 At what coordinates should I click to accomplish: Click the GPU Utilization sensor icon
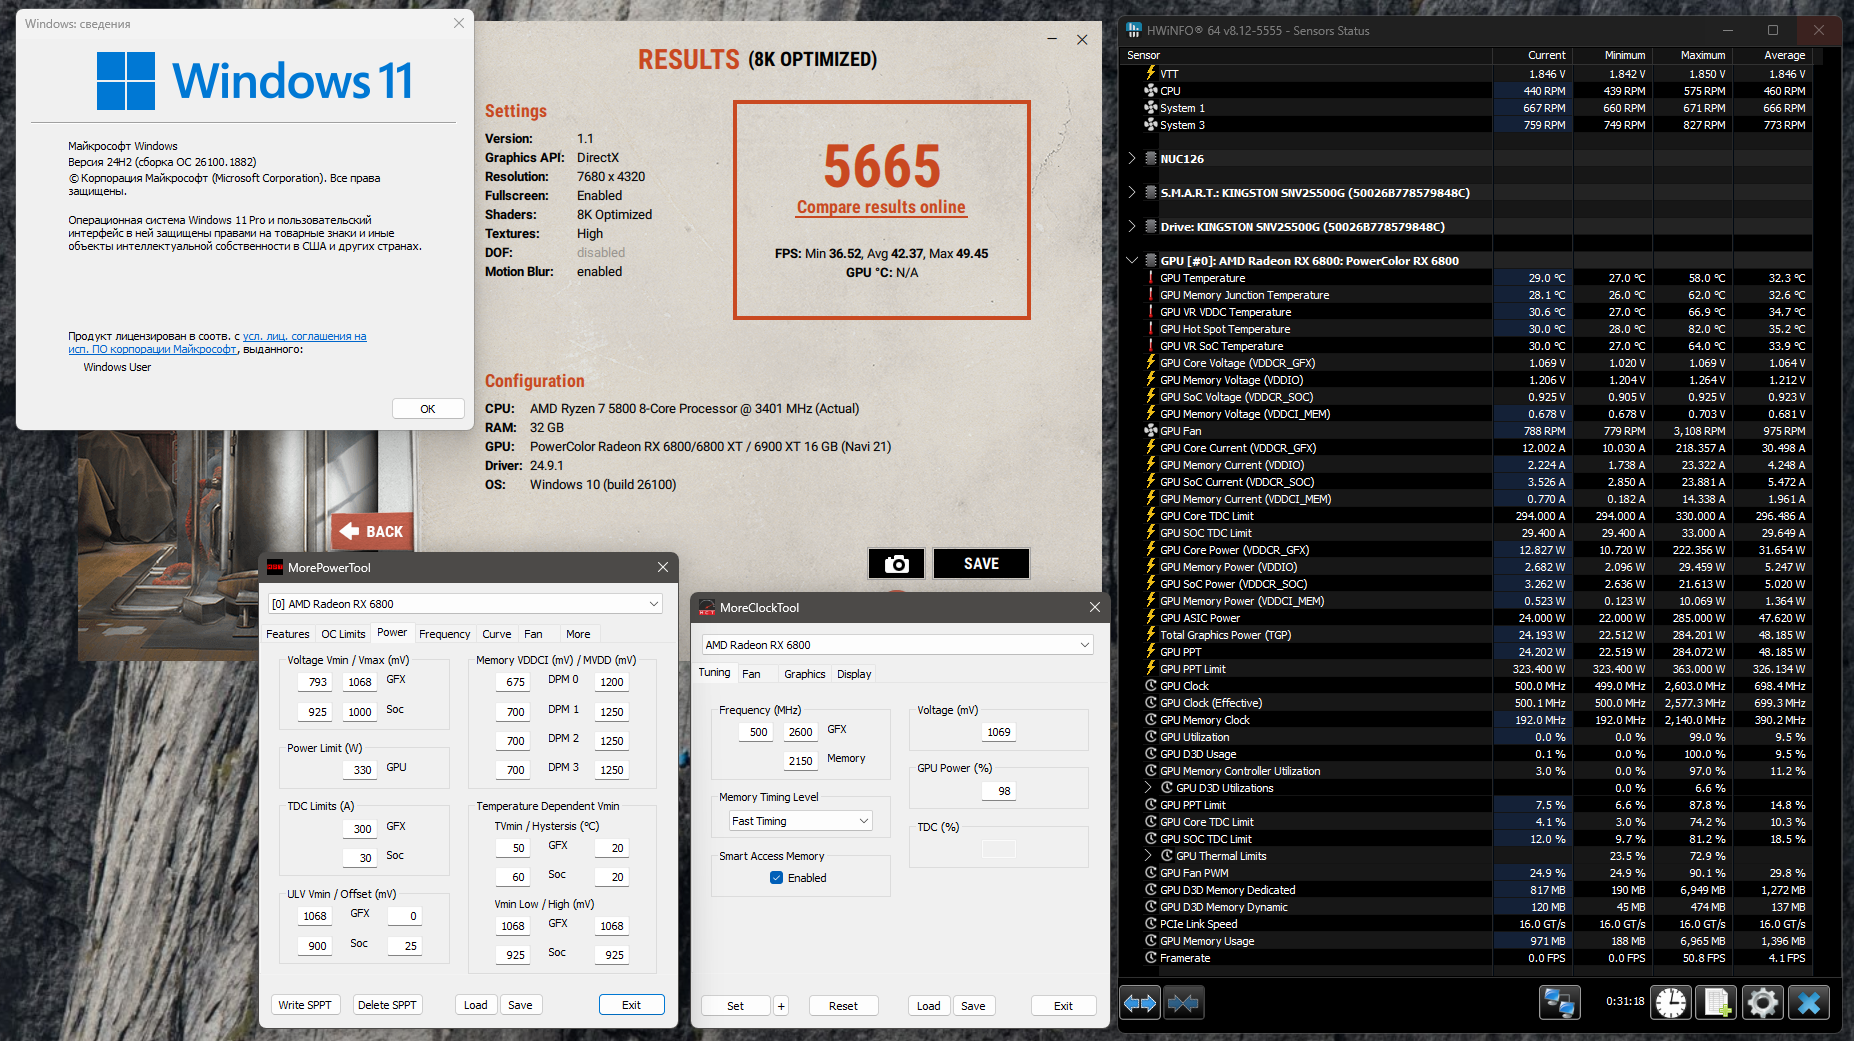[x=1151, y=737]
